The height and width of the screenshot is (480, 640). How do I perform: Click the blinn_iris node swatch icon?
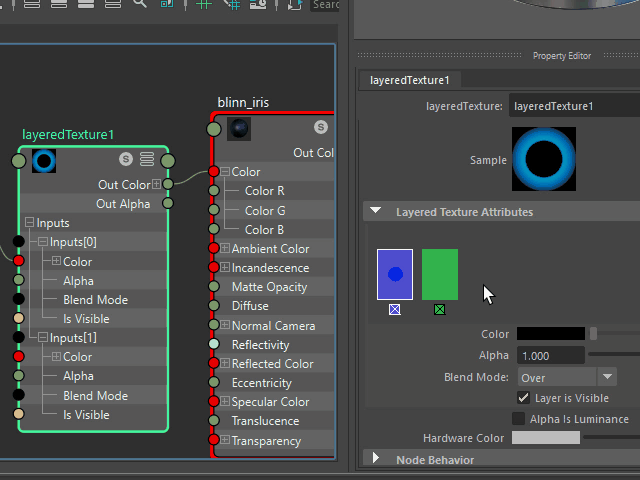(x=238, y=128)
